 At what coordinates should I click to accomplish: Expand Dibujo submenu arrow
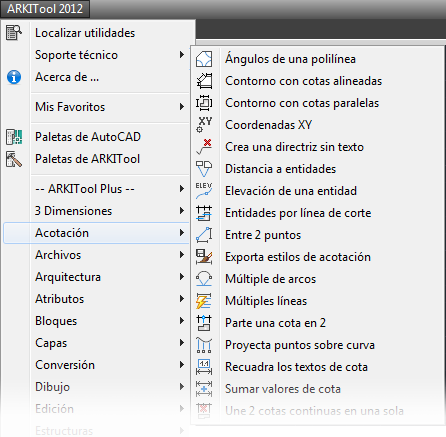[182, 387]
